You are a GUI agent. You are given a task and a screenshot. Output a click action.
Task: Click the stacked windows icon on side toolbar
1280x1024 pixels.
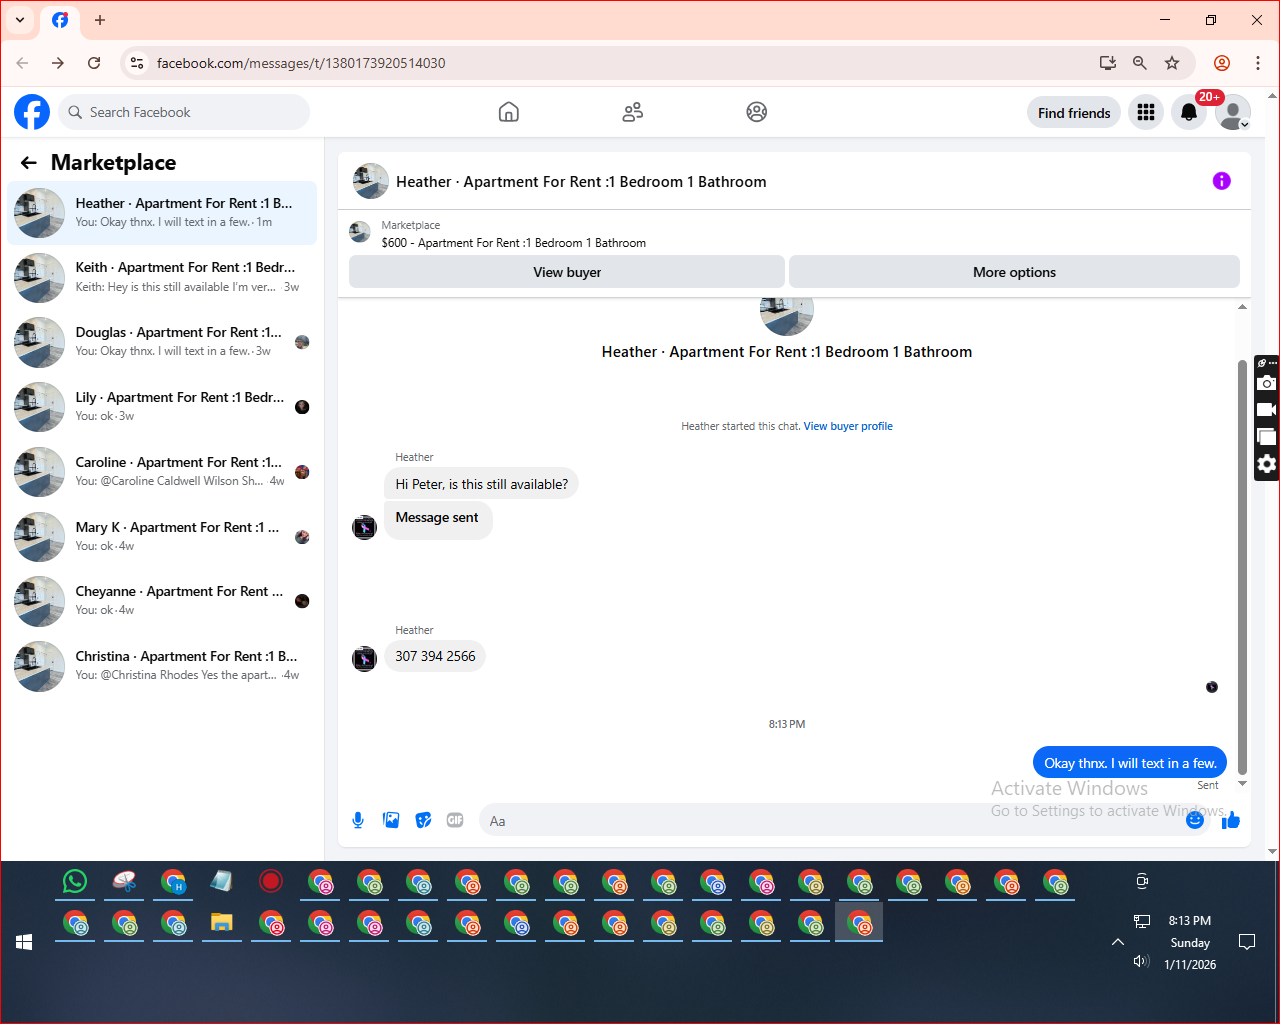[1267, 437]
